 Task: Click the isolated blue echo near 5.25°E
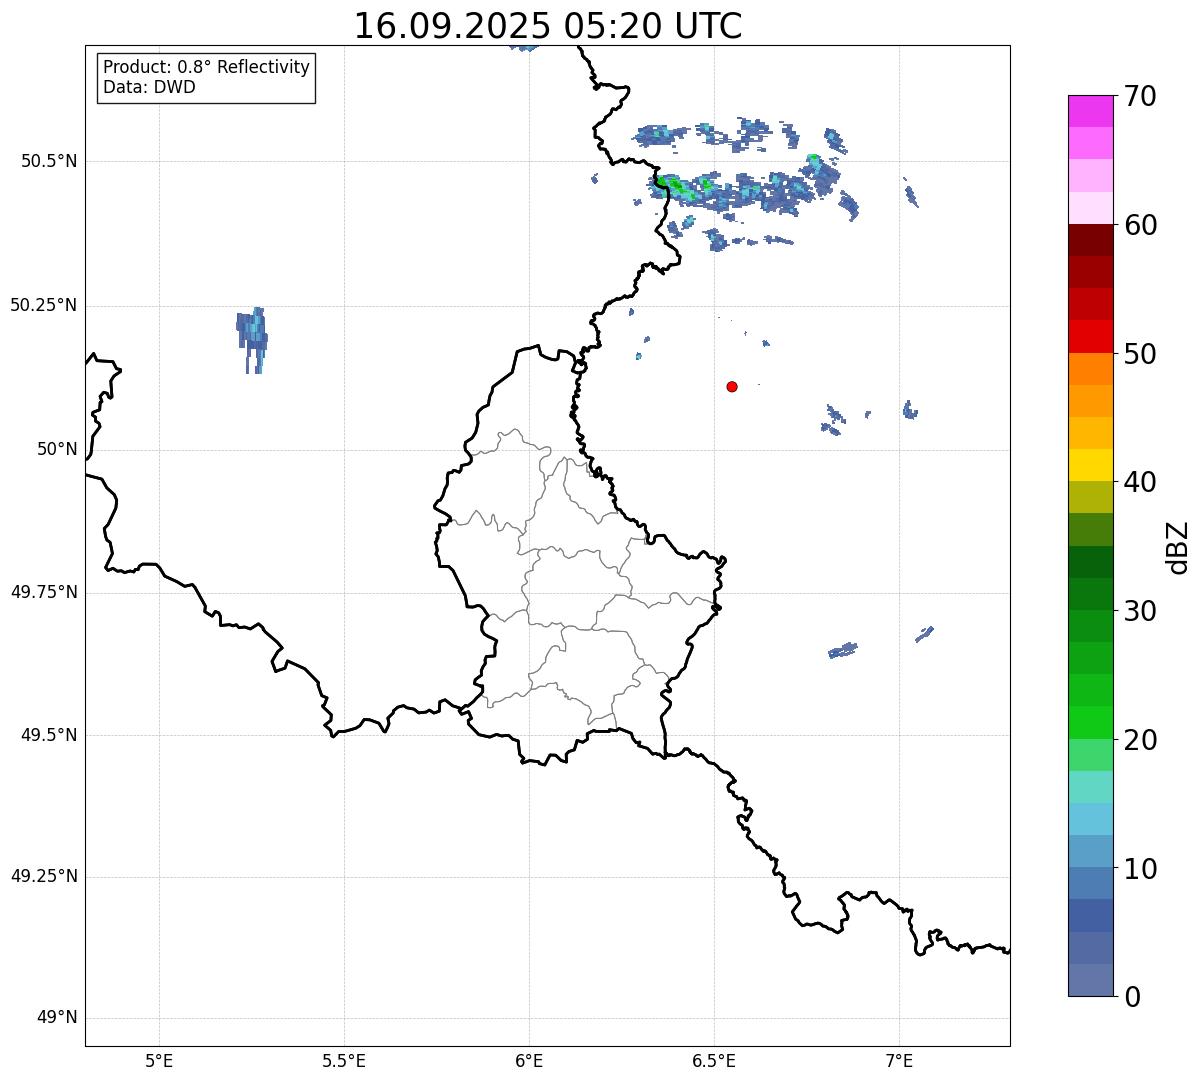click(254, 332)
